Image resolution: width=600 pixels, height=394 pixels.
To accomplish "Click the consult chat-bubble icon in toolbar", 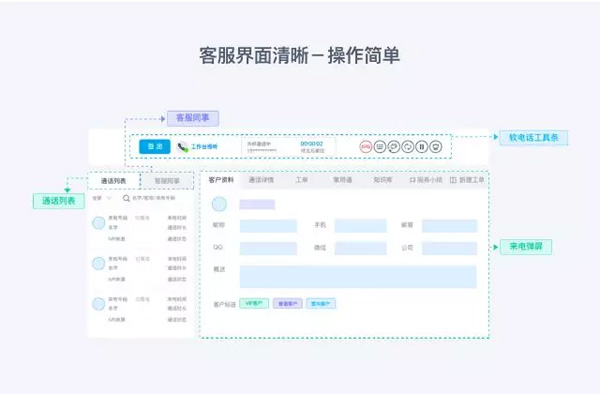I will click(x=393, y=147).
